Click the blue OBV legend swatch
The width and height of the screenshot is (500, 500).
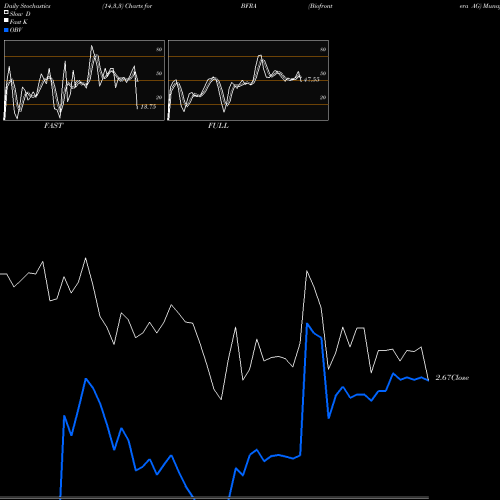[x=6, y=30]
